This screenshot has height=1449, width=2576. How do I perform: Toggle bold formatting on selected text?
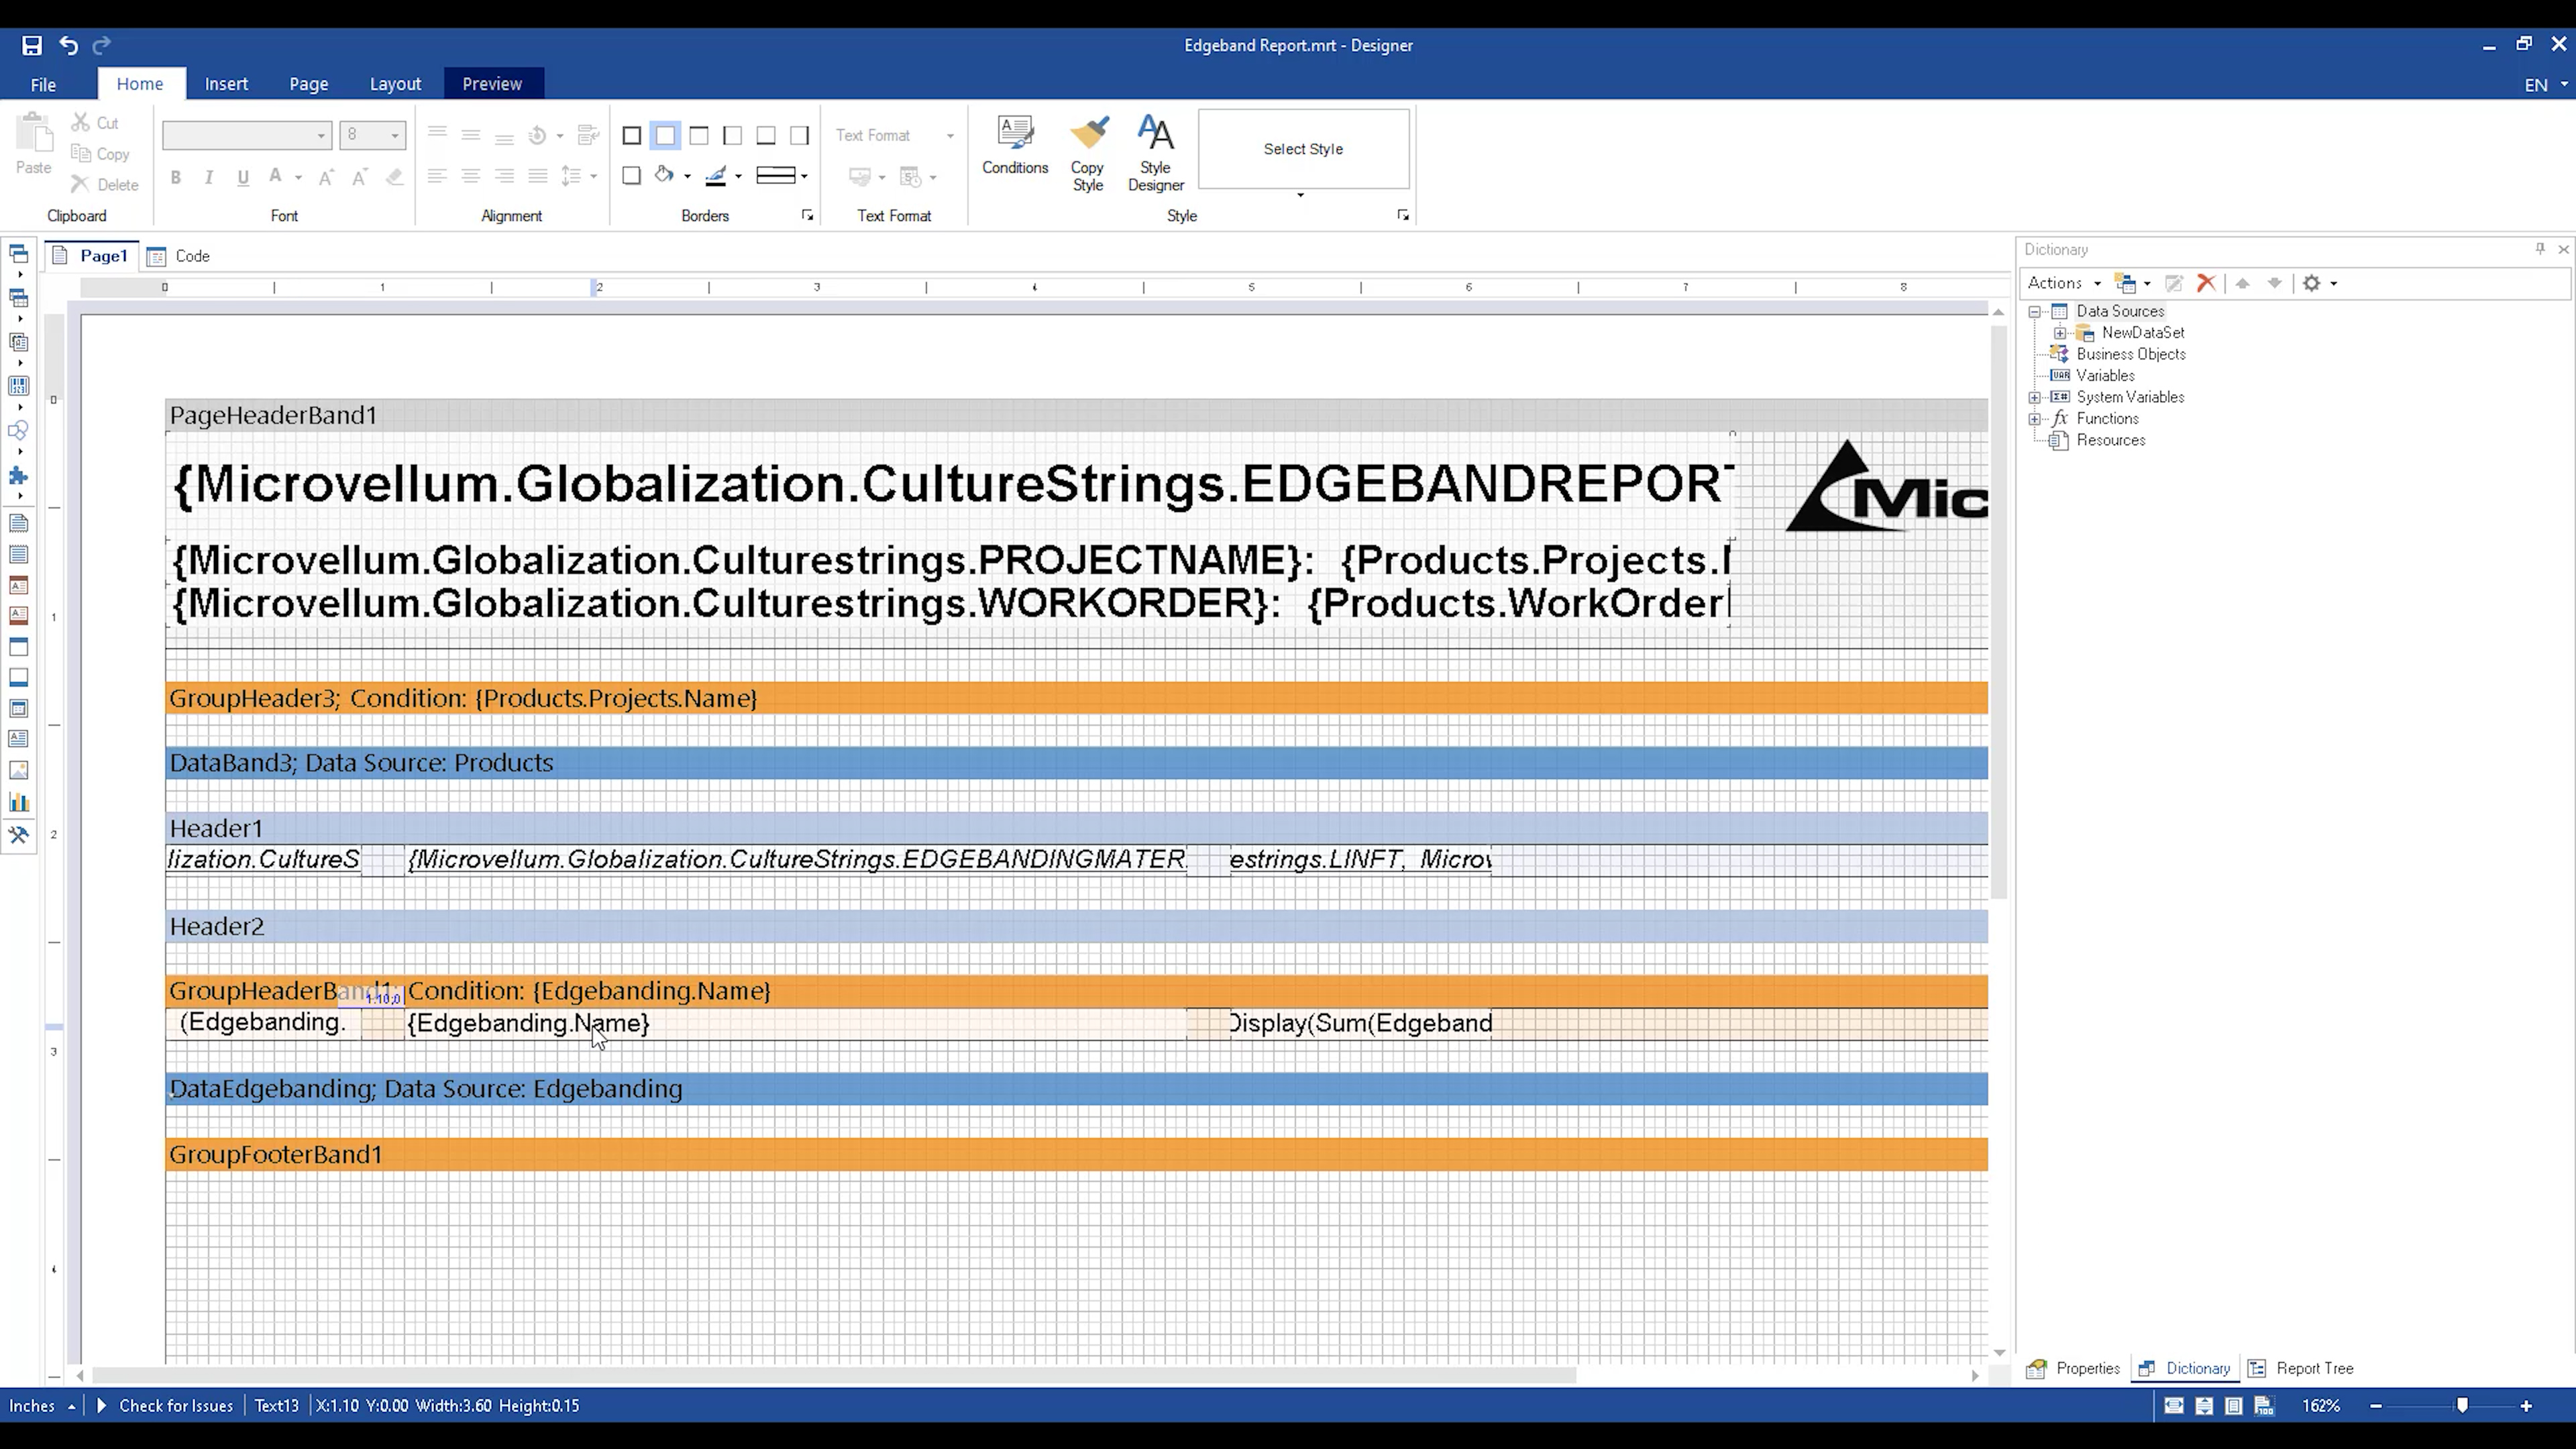176,177
